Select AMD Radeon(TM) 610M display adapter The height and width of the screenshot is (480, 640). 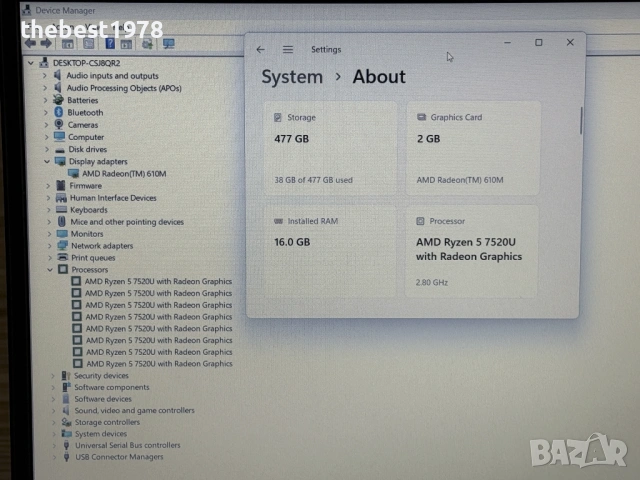point(117,173)
